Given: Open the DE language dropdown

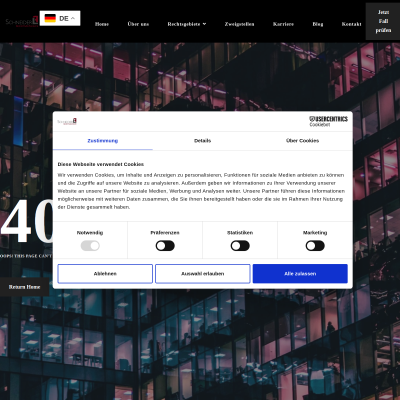Looking at the screenshot, I should point(60,18).
